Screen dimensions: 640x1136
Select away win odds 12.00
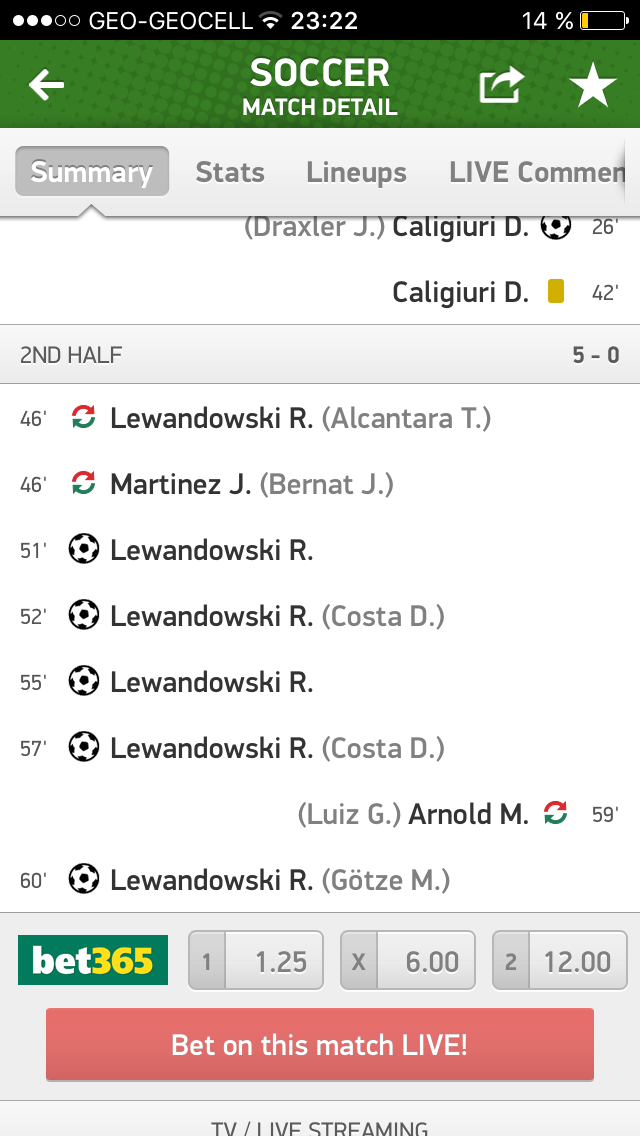coord(560,961)
